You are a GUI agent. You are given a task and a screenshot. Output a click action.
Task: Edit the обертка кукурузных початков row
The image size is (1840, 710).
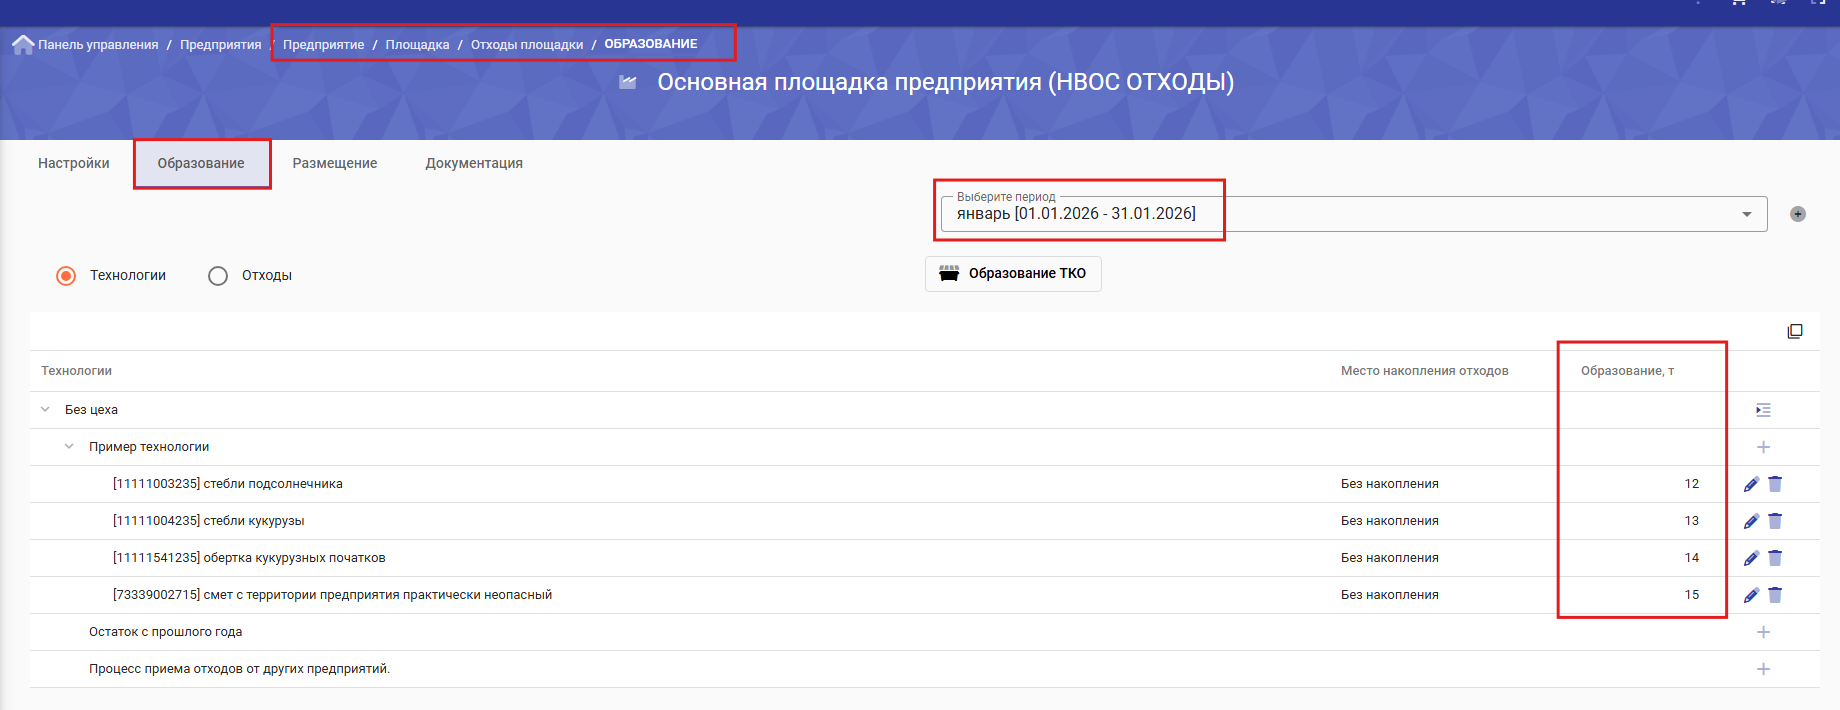point(1751,558)
